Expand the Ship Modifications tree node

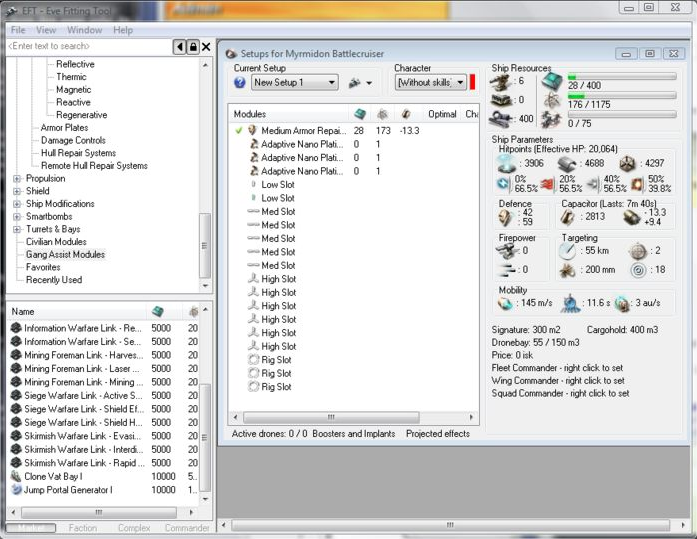point(17,204)
